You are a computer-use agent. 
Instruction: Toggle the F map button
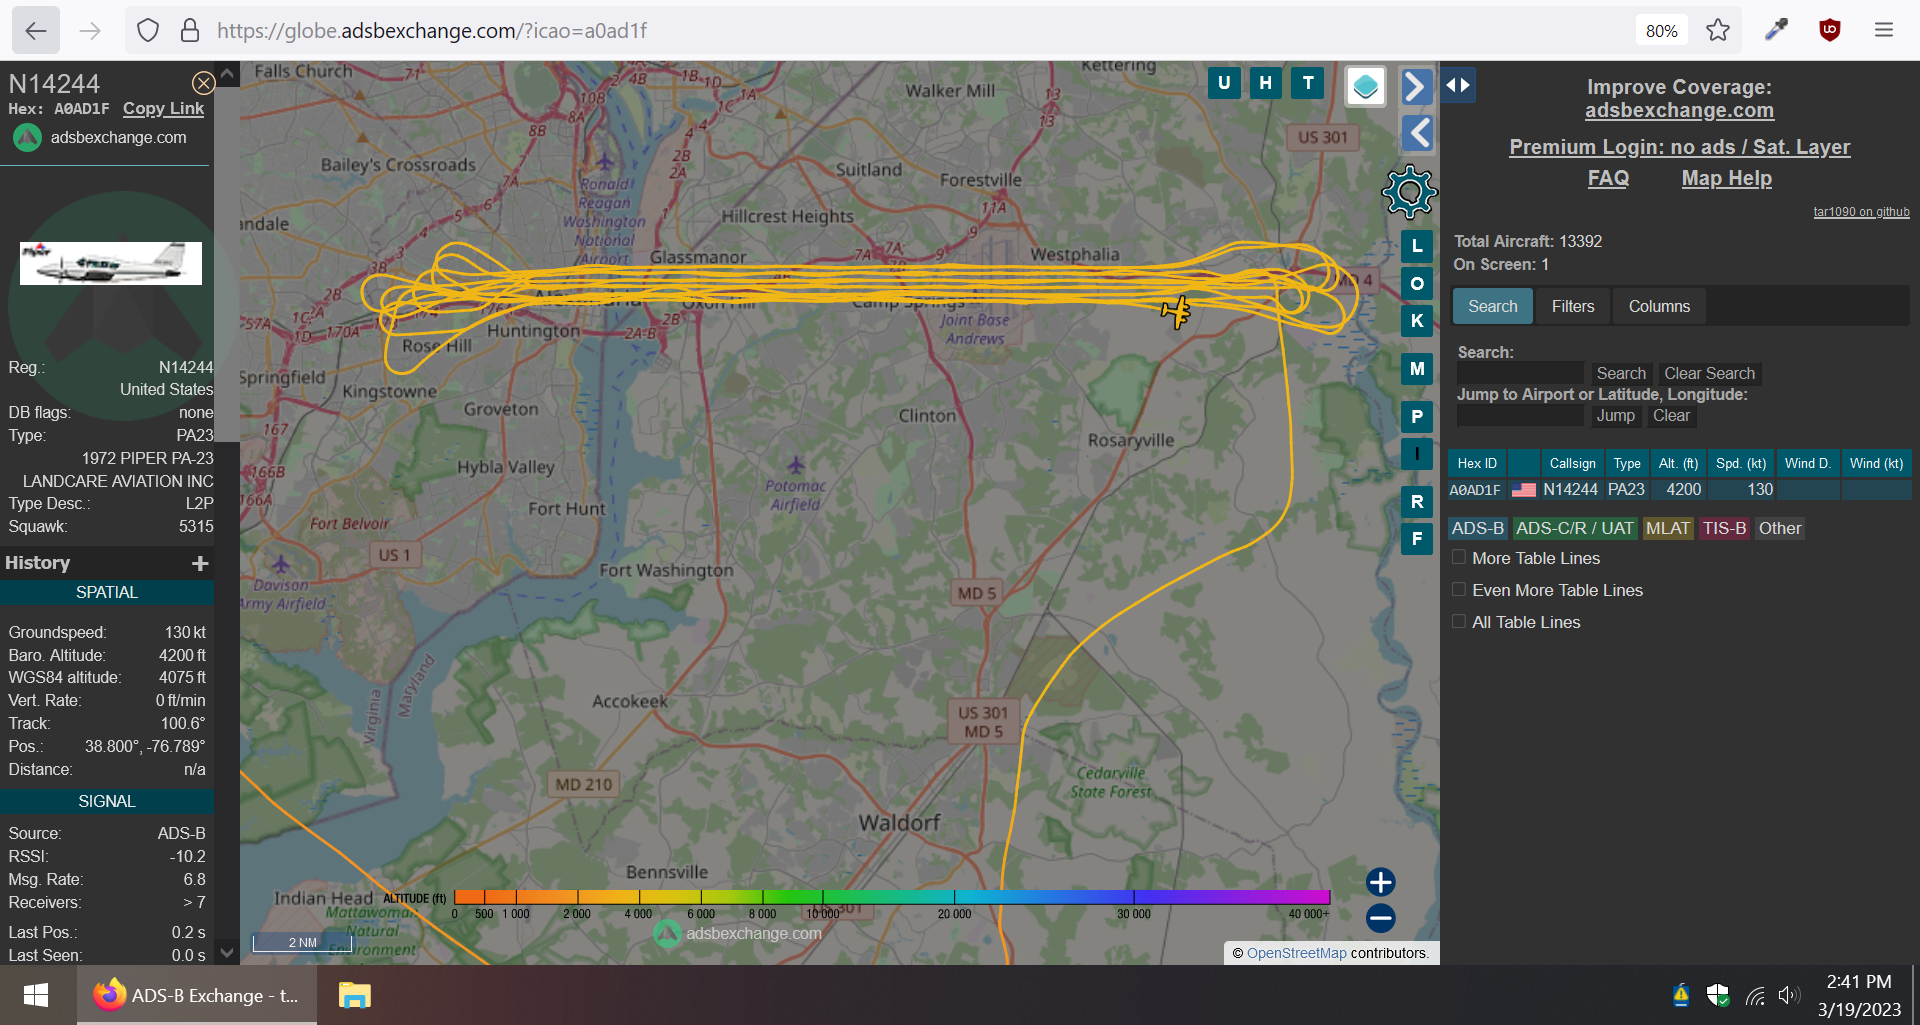click(1417, 539)
